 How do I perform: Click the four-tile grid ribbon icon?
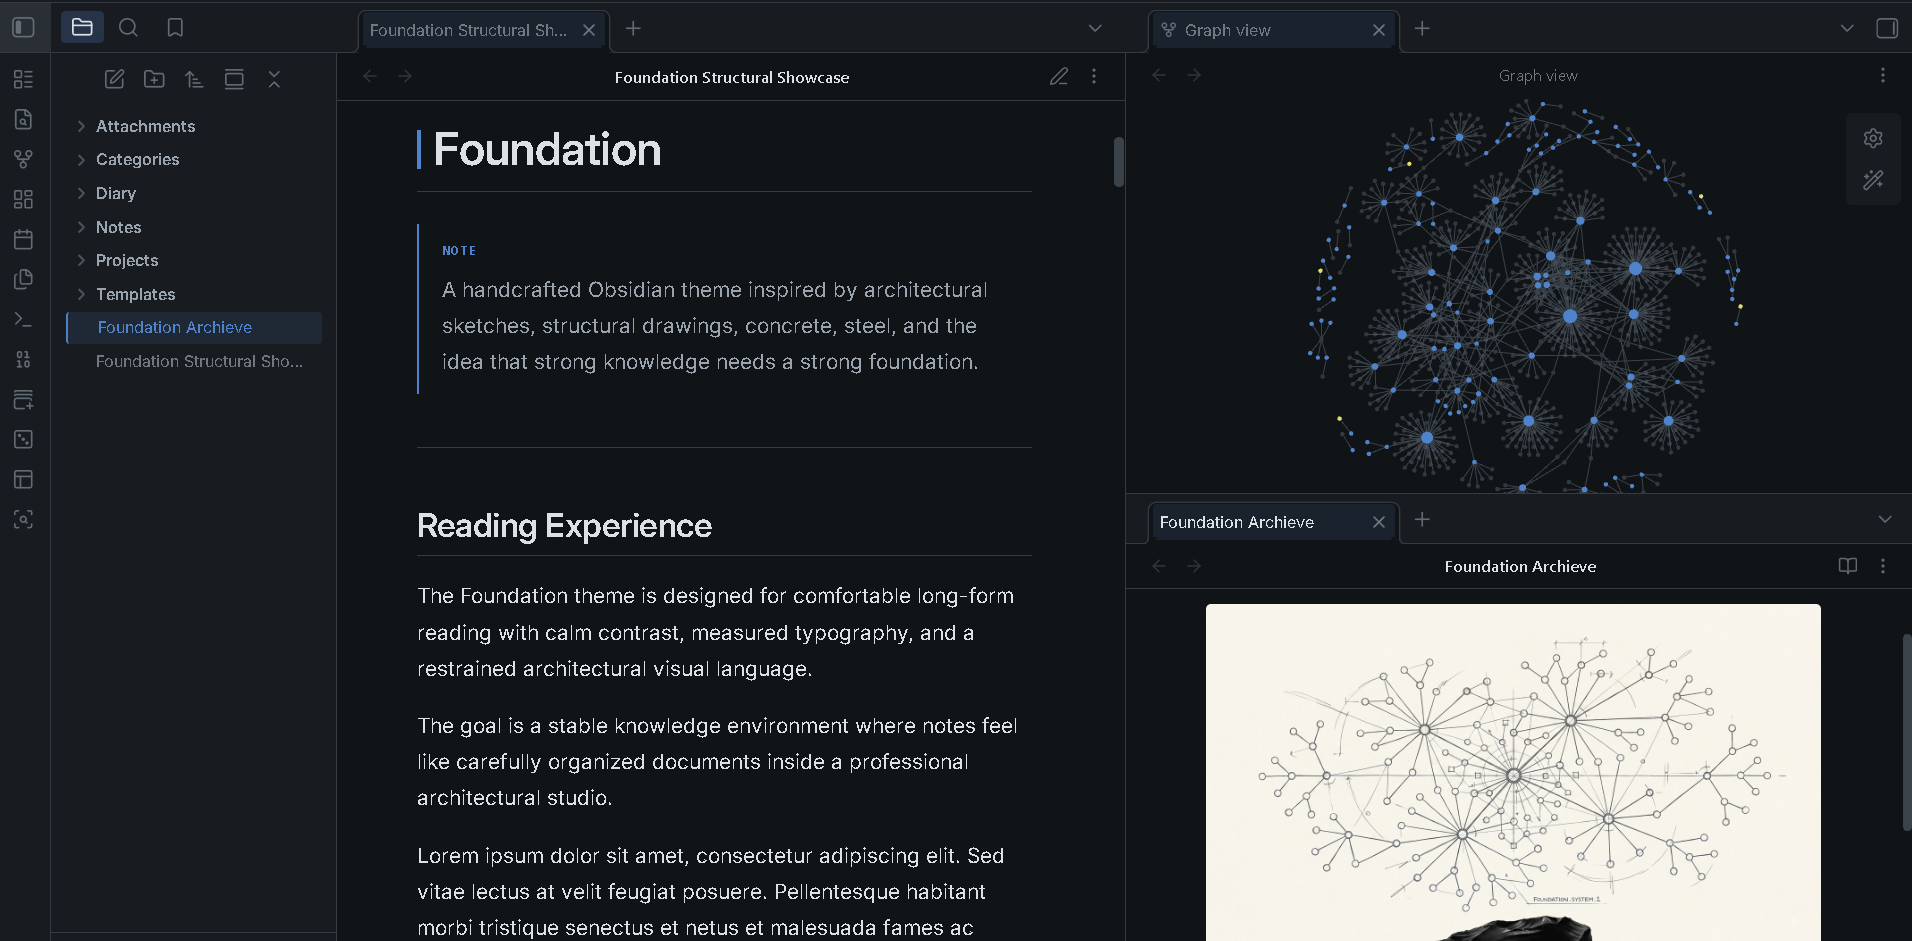24,199
